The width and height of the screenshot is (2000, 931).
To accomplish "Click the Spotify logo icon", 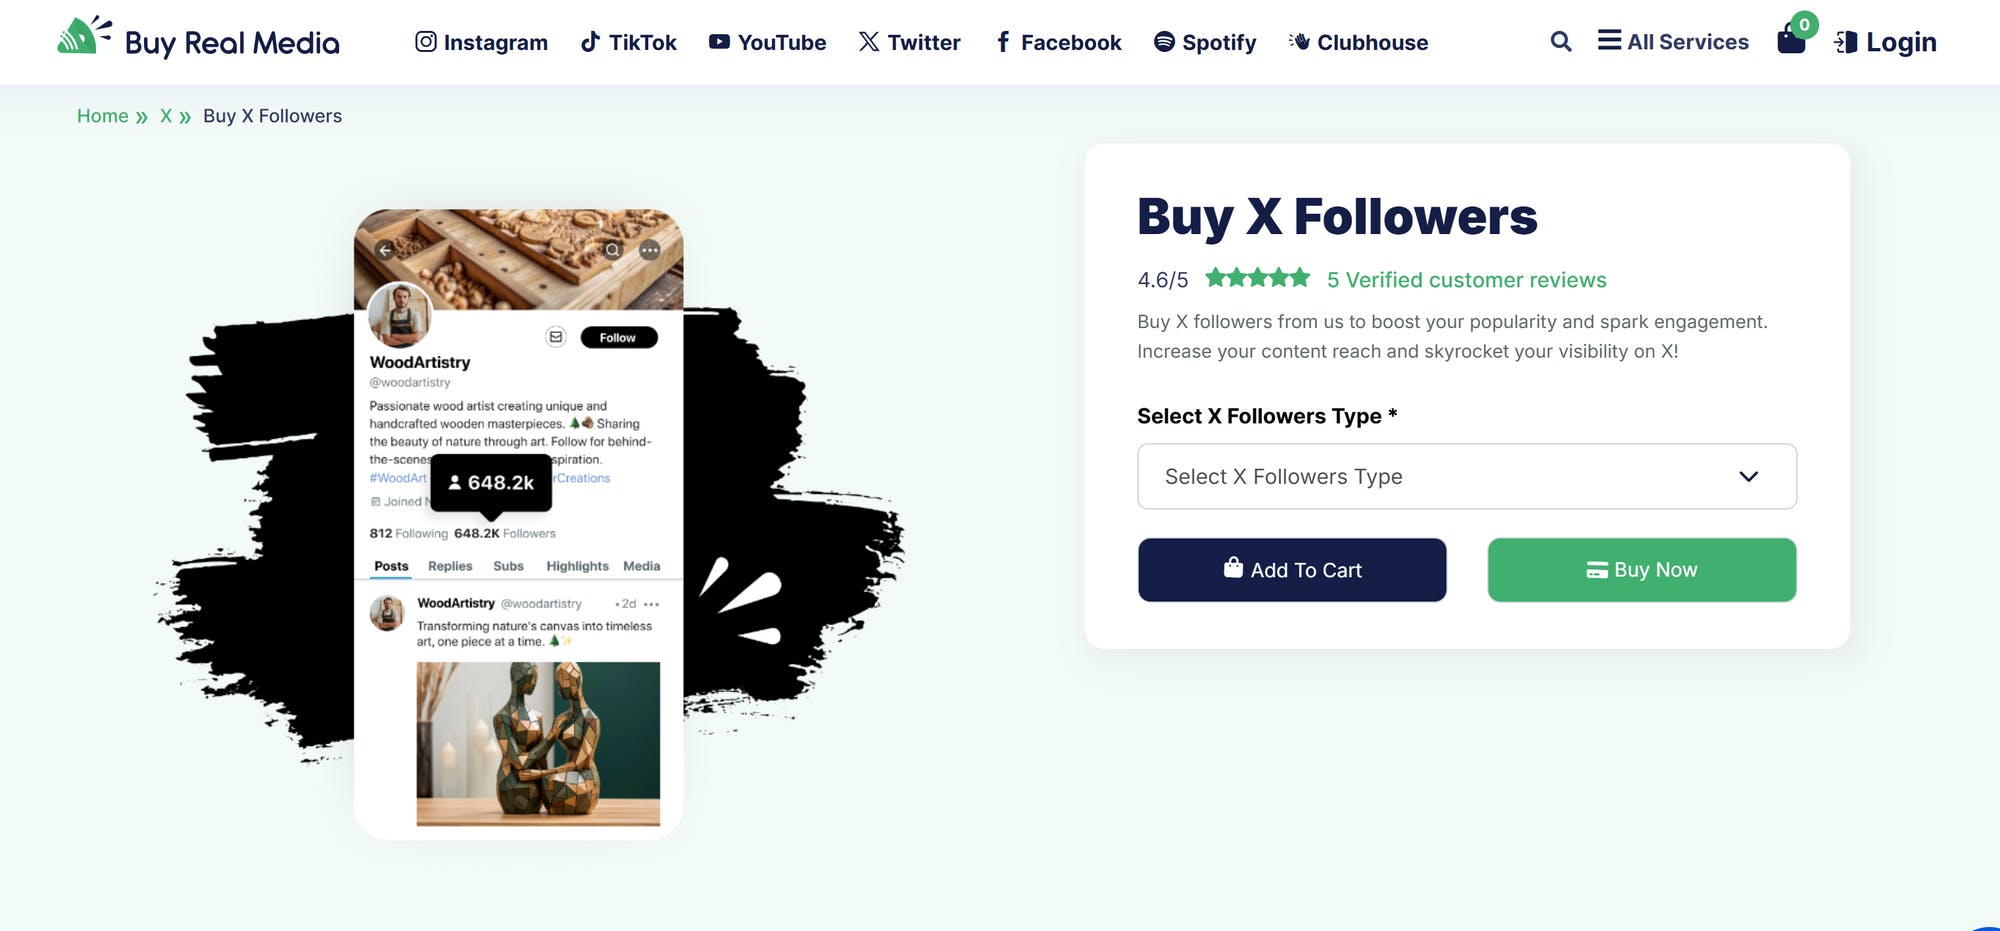I will [x=1164, y=42].
